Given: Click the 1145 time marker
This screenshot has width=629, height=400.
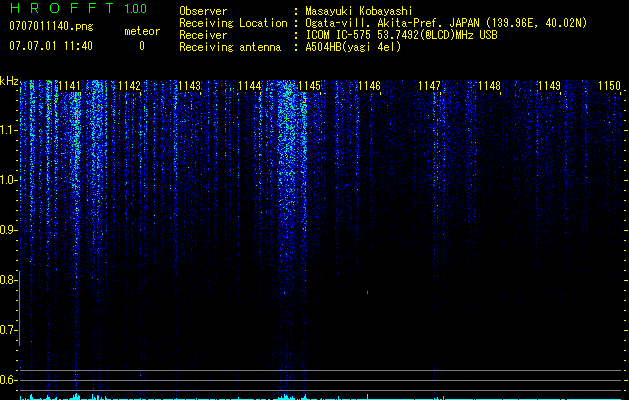Looking at the screenshot, I should (310, 86).
